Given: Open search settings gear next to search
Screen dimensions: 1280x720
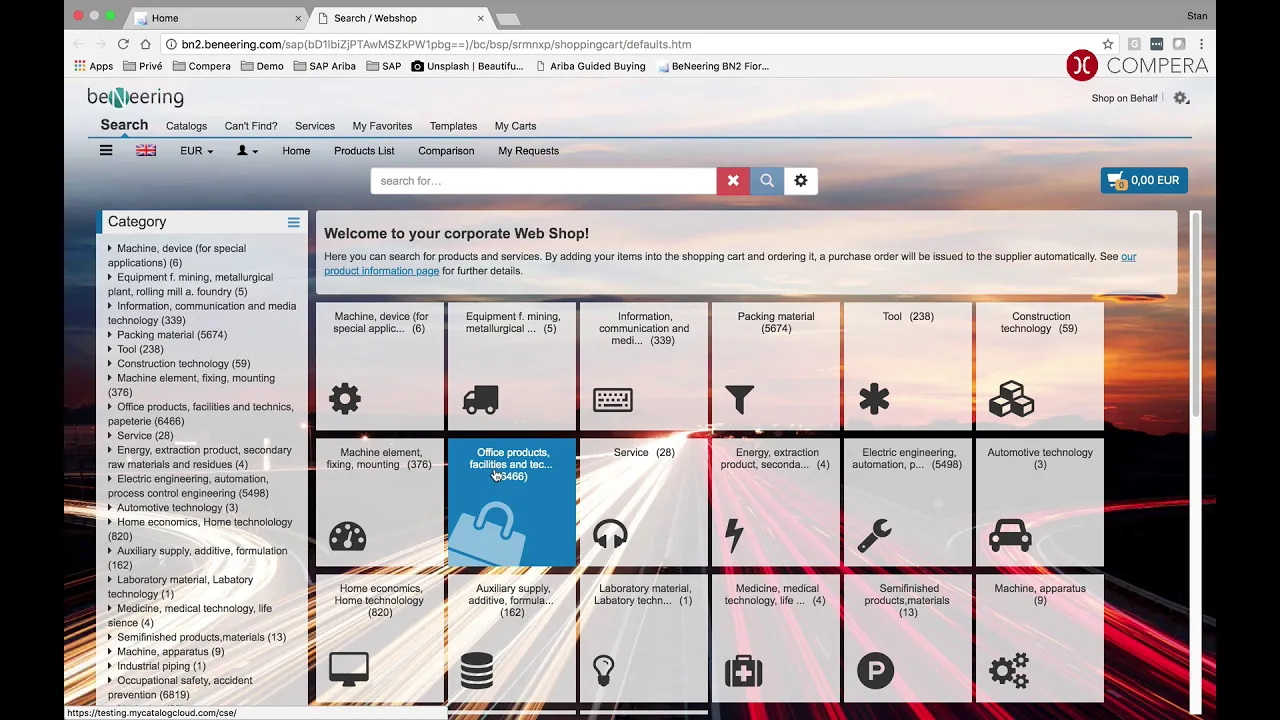Looking at the screenshot, I should (x=801, y=181).
